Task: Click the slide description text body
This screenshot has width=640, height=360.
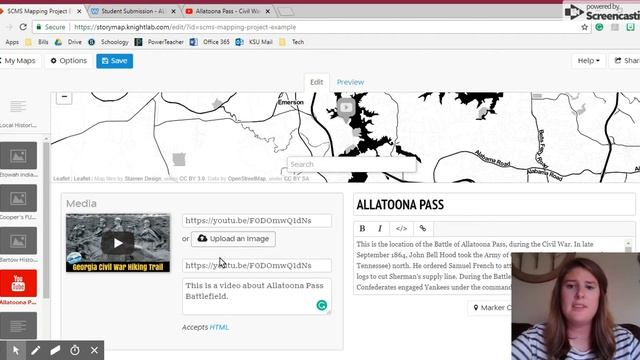Action: [433, 266]
